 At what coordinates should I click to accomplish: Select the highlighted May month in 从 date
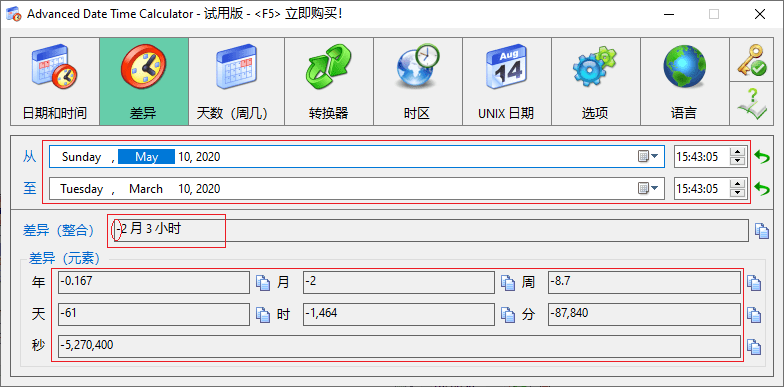[x=146, y=157]
